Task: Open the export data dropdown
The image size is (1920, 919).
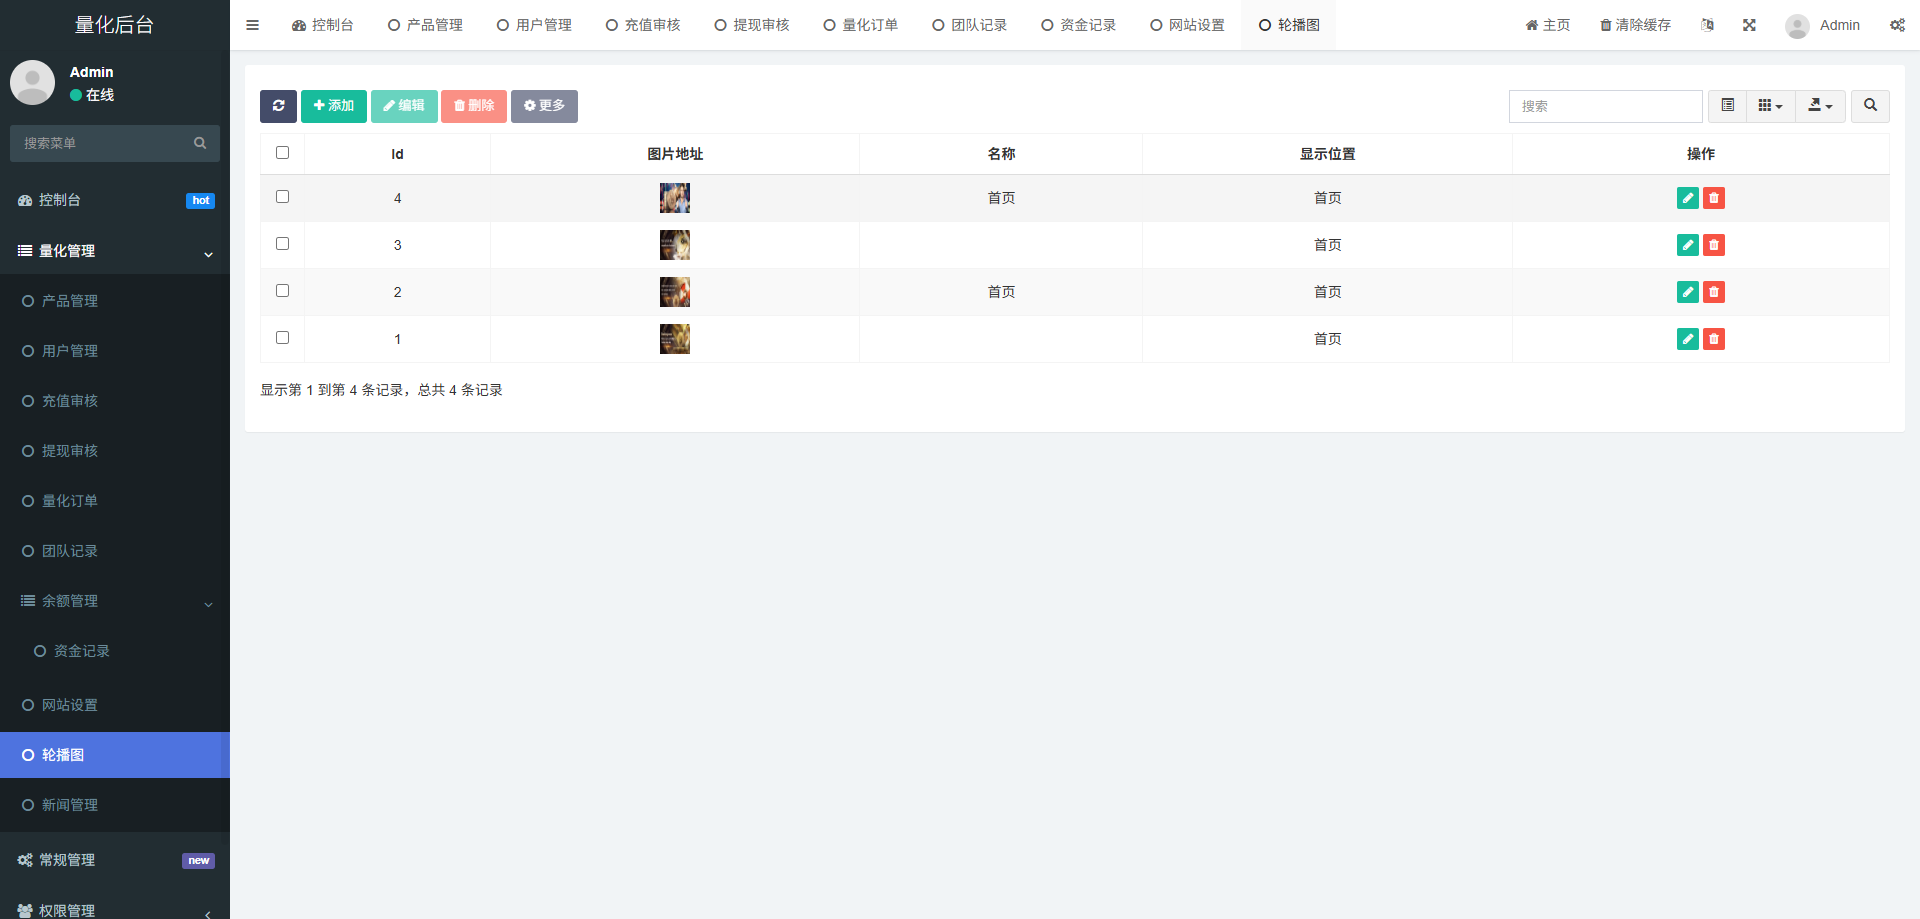Action: [x=1820, y=106]
